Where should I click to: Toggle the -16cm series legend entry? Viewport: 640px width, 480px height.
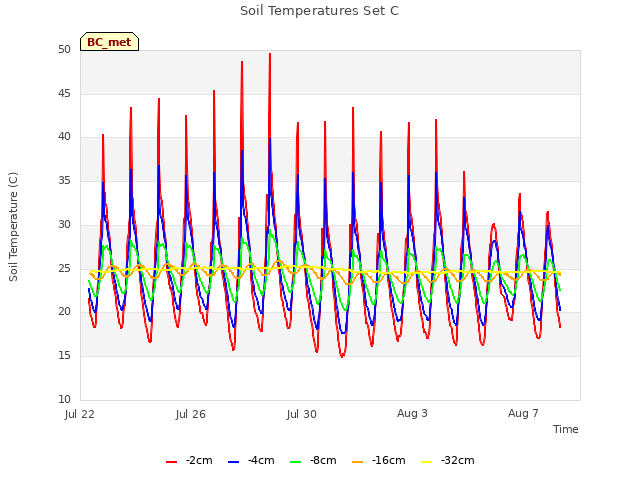click(379, 460)
